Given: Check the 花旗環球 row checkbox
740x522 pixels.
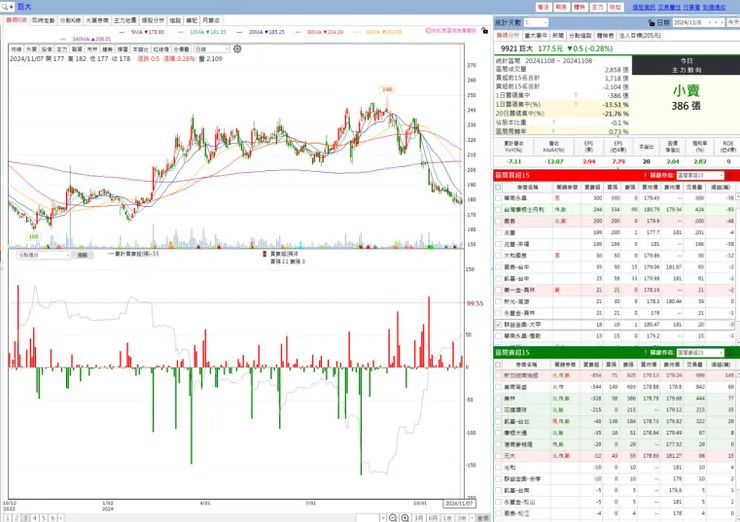Looking at the screenshot, I should coord(498,410).
